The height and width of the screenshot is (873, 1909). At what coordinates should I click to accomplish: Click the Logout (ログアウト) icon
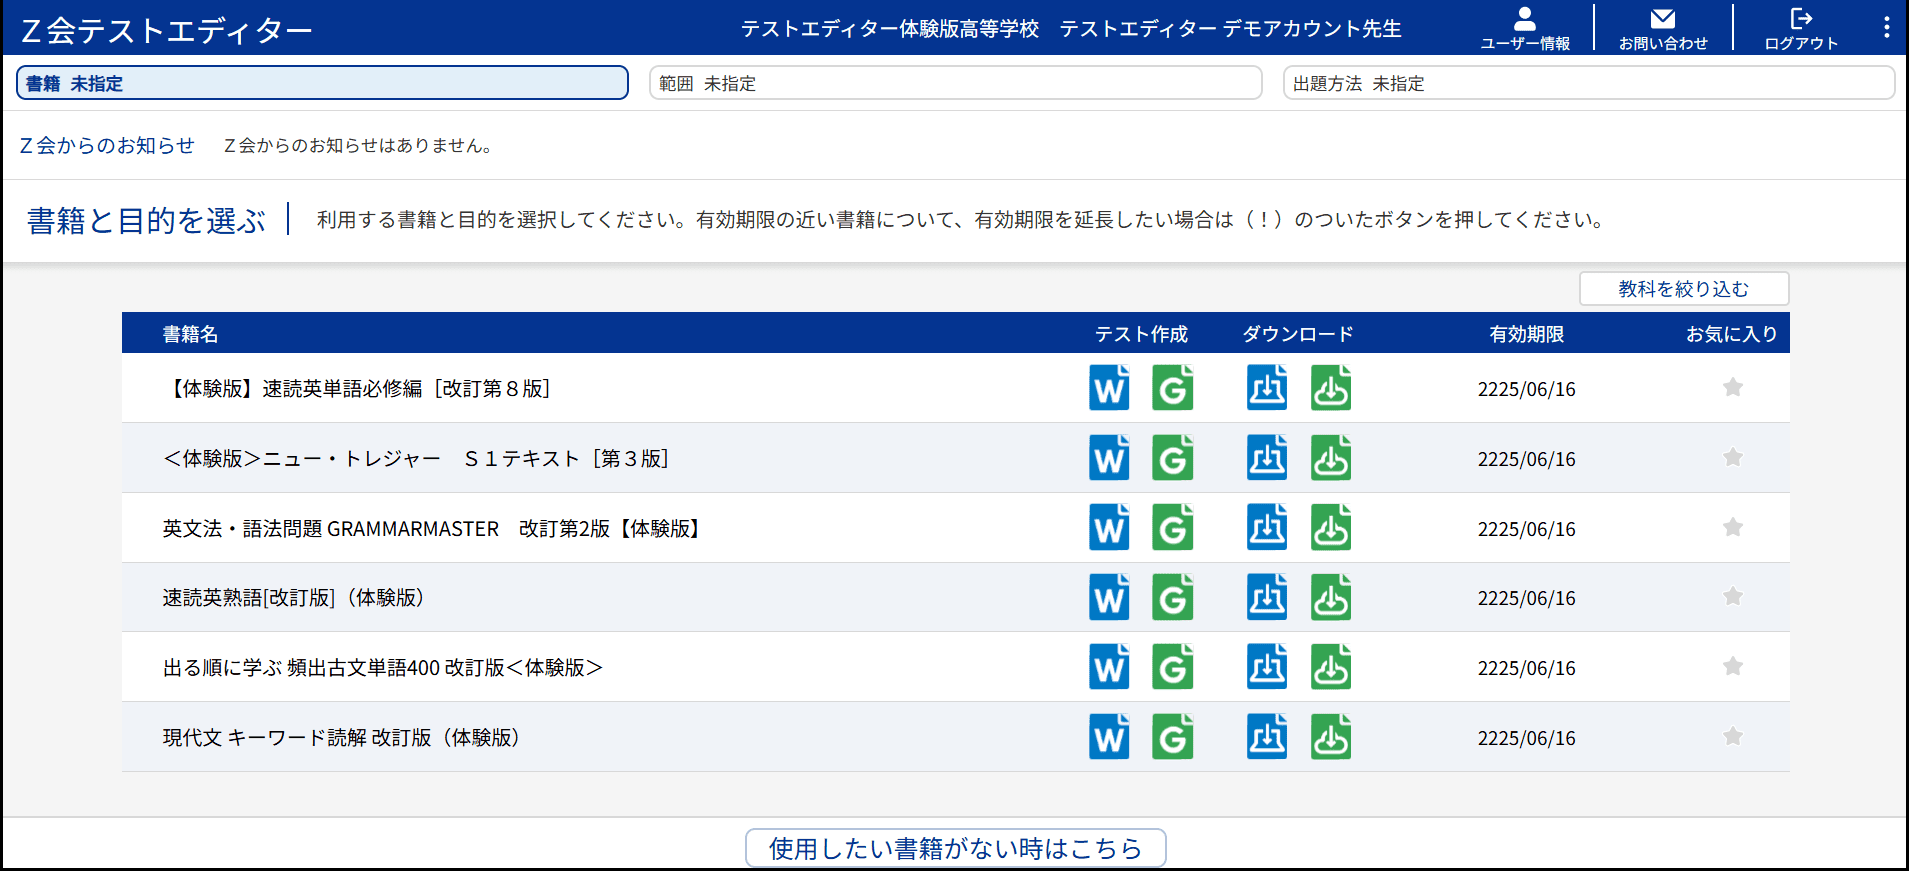(x=1801, y=28)
